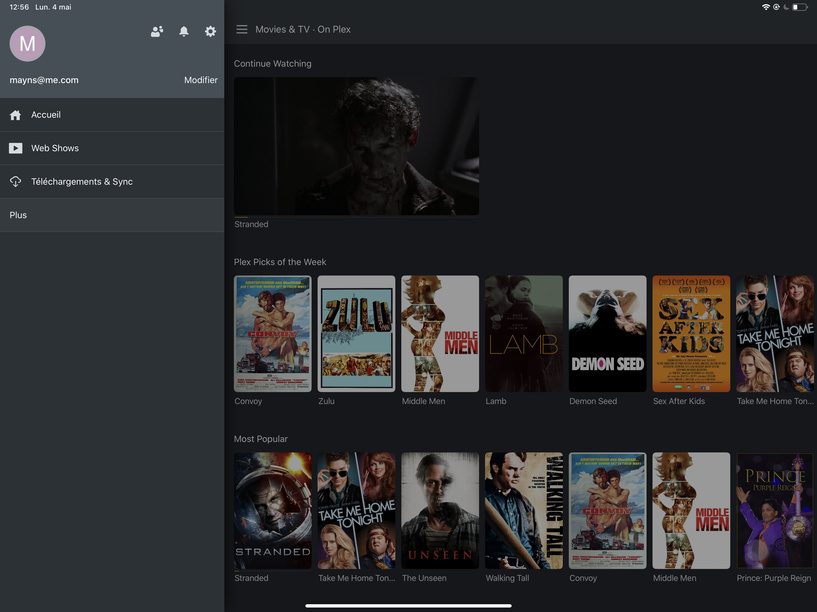The image size is (817, 612).
Task: Open the Convoy poster in Plex Picks
Action: 273,333
